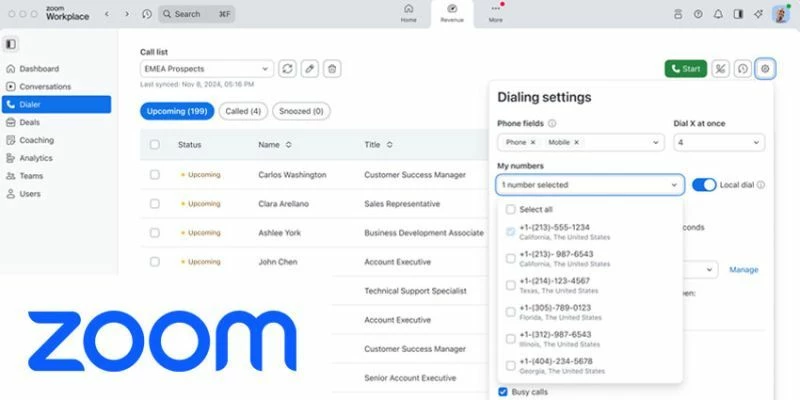Select all rows via header checkbox
800x400 pixels.
click(155, 144)
